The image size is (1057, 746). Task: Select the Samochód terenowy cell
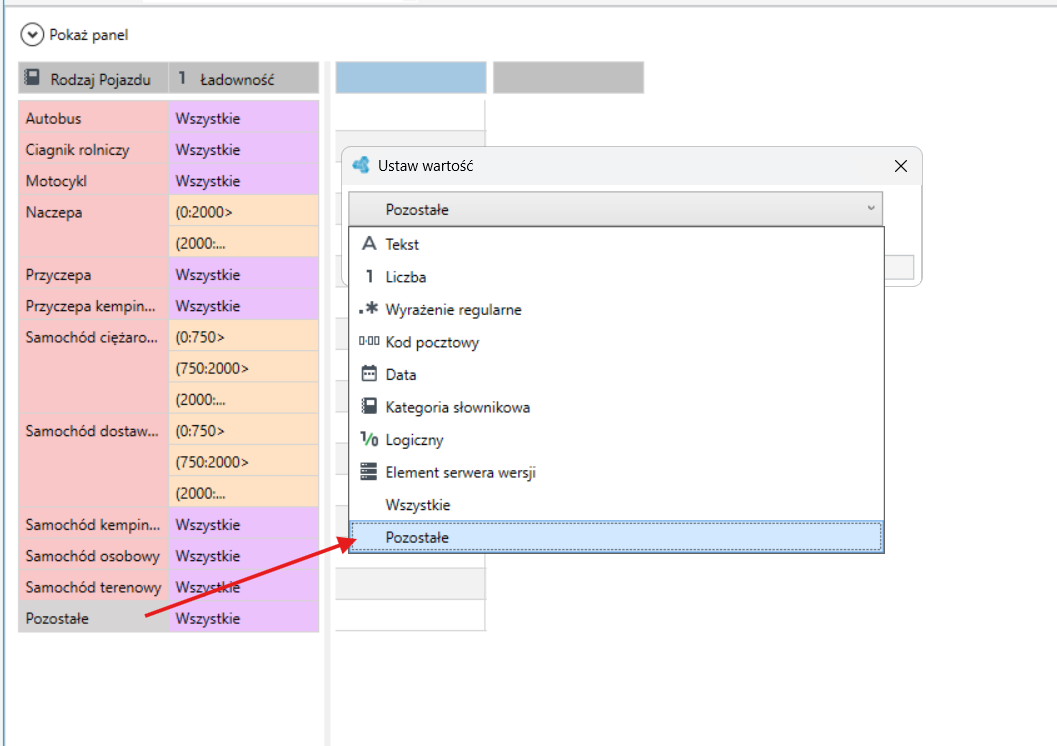(x=93, y=587)
